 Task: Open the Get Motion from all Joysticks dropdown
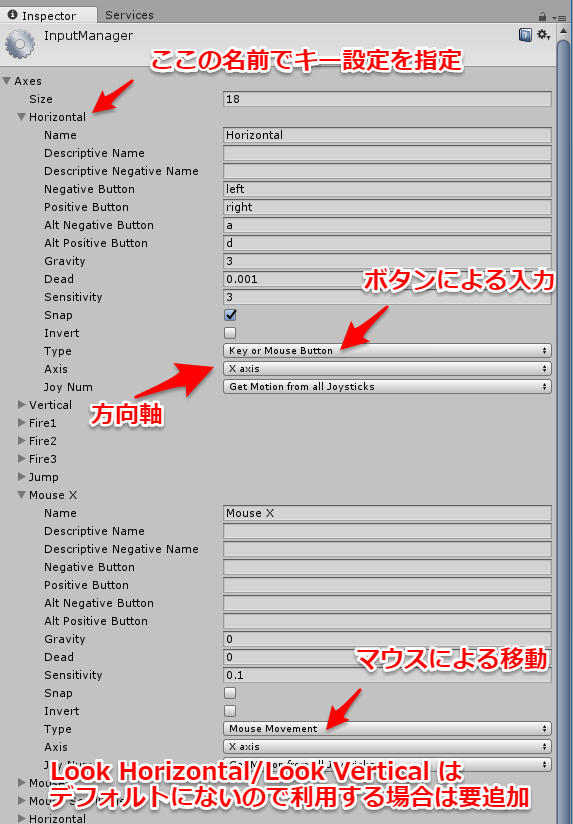(387, 386)
